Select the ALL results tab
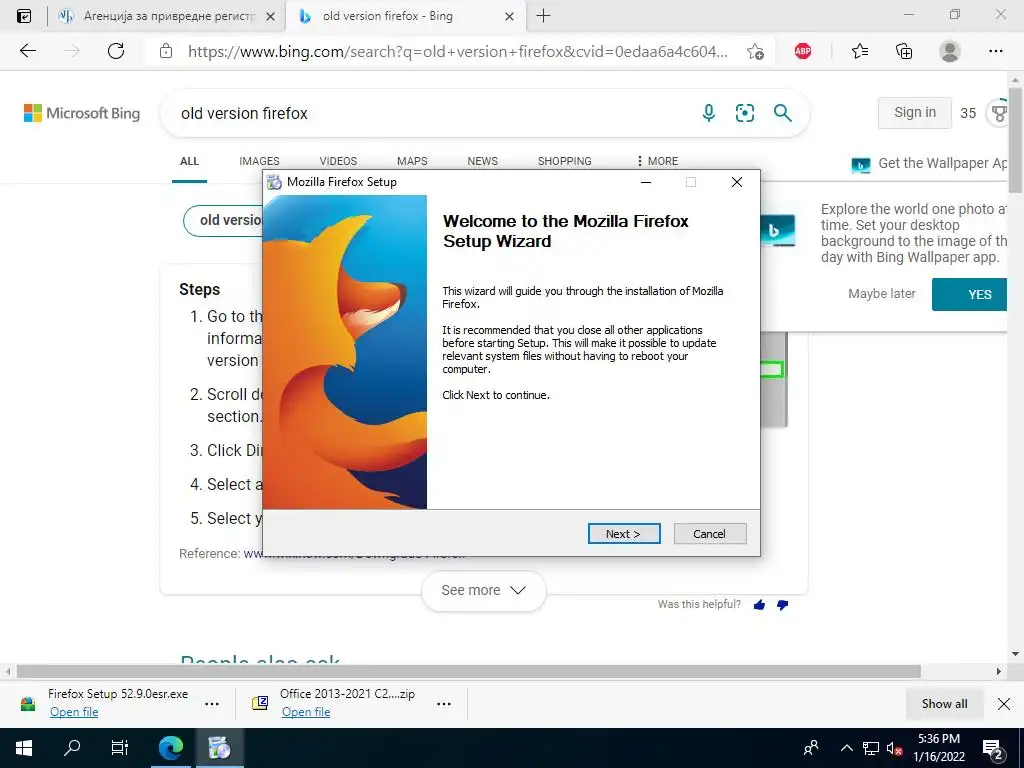This screenshot has height=768, width=1024. pyautogui.click(x=189, y=161)
